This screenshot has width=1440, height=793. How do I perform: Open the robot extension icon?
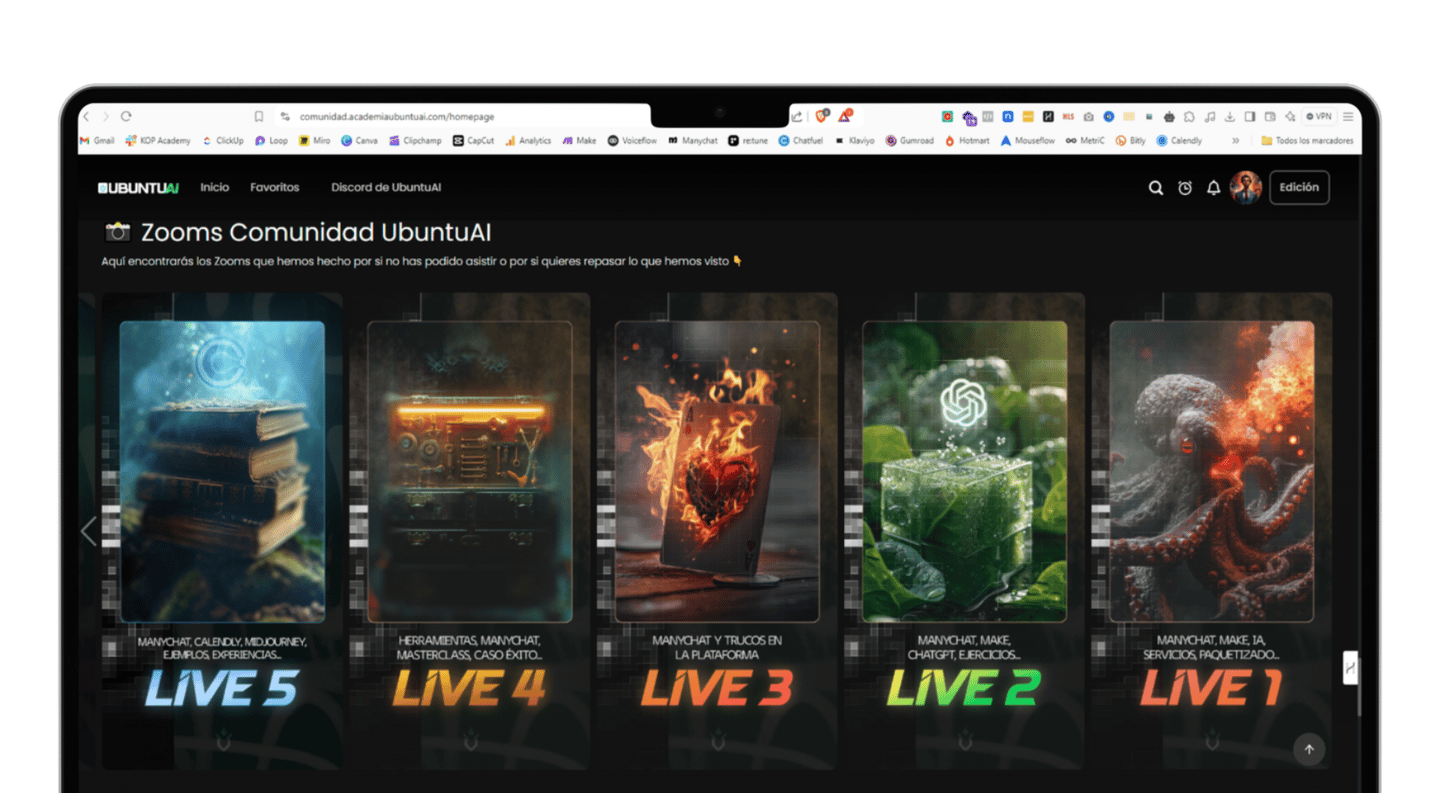pyautogui.click(x=1169, y=117)
